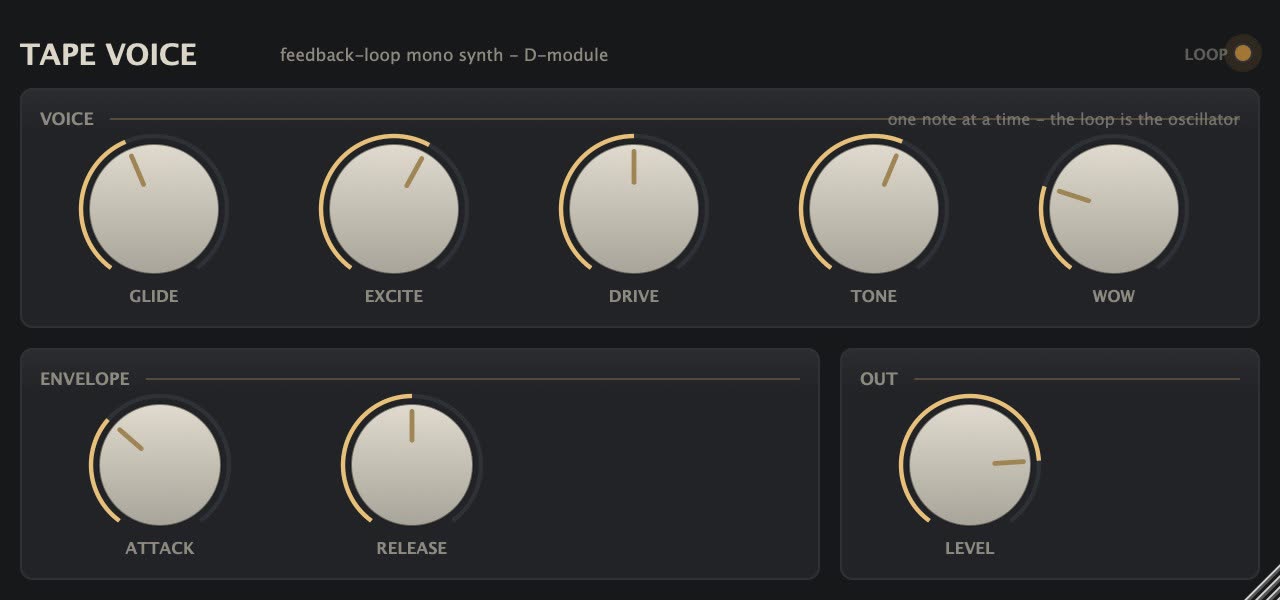This screenshot has width=1280, height=600.
Task: Click the 'feedback-loop mono synth - D-module' subtitle
Action: (x=444, y=54)
